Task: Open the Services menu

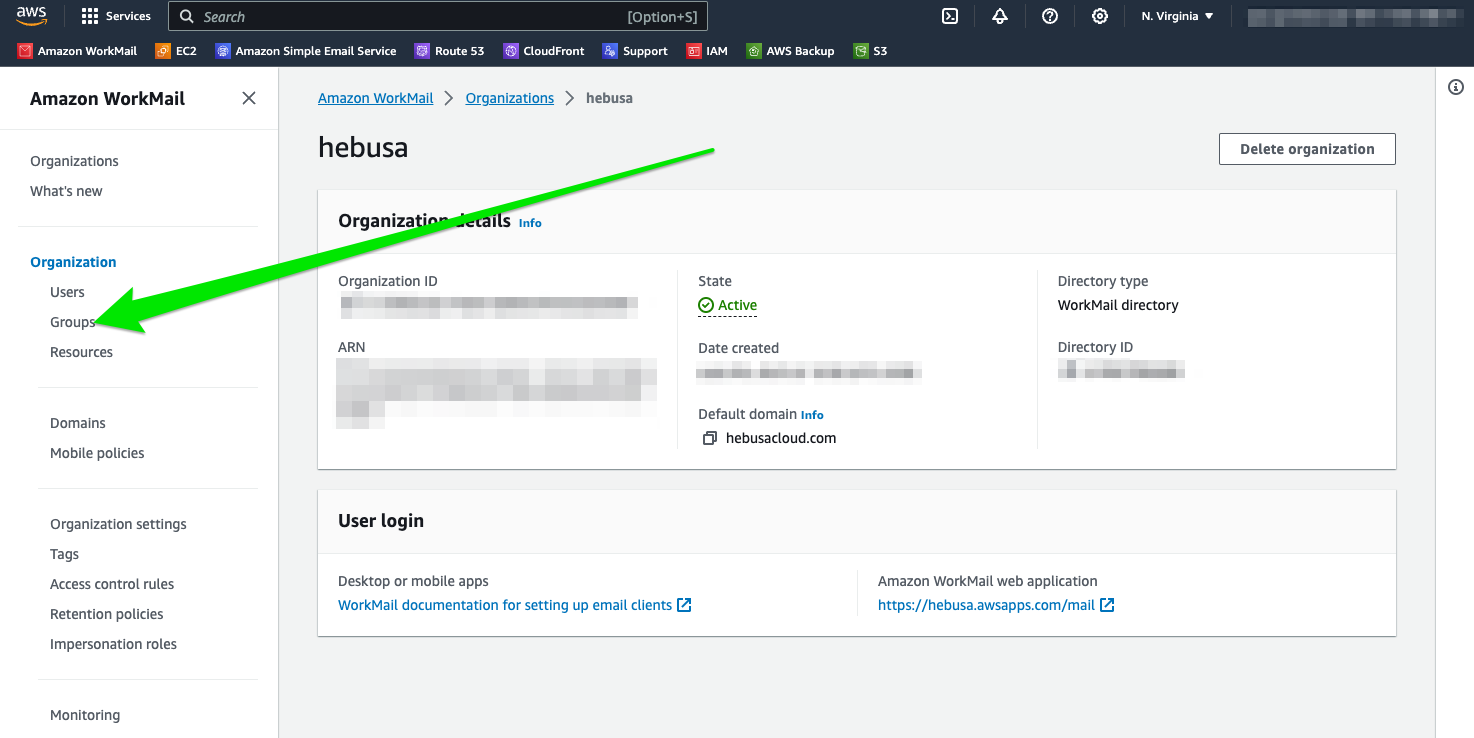Action: (x=115, y=16)
